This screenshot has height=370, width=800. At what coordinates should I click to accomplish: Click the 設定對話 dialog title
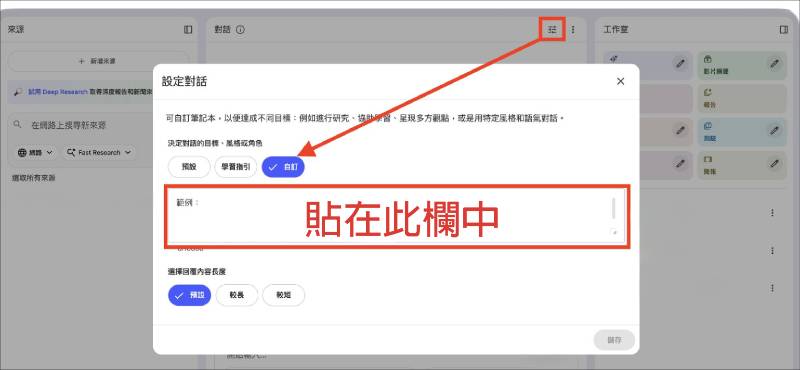pyautogui.click(x=184, y=81)
